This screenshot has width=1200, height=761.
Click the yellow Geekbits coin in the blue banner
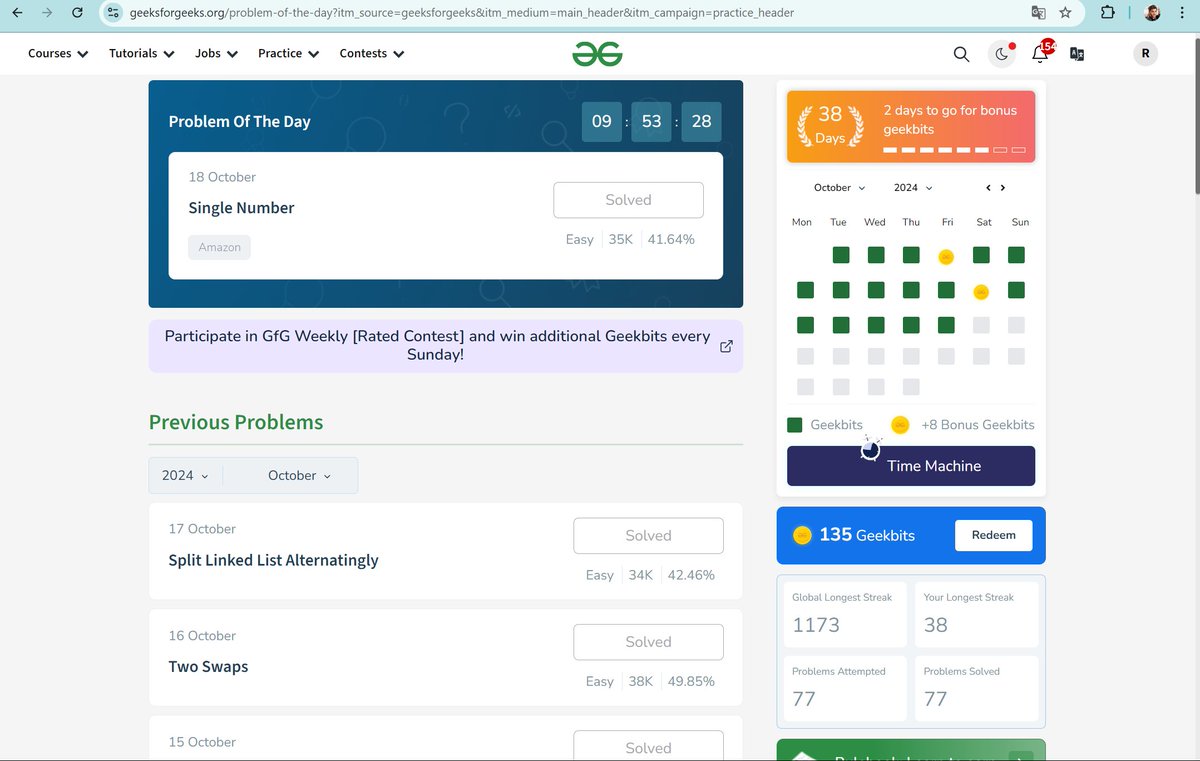point(802,535)
